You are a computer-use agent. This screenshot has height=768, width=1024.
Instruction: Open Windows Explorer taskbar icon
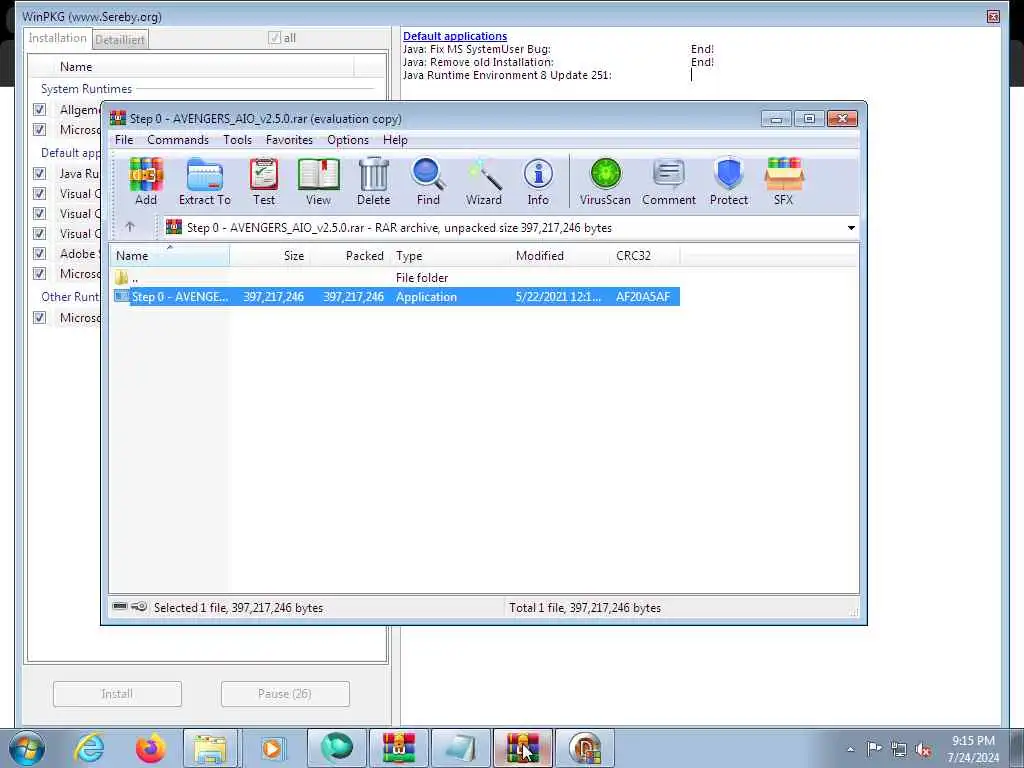tap(210, 748)
